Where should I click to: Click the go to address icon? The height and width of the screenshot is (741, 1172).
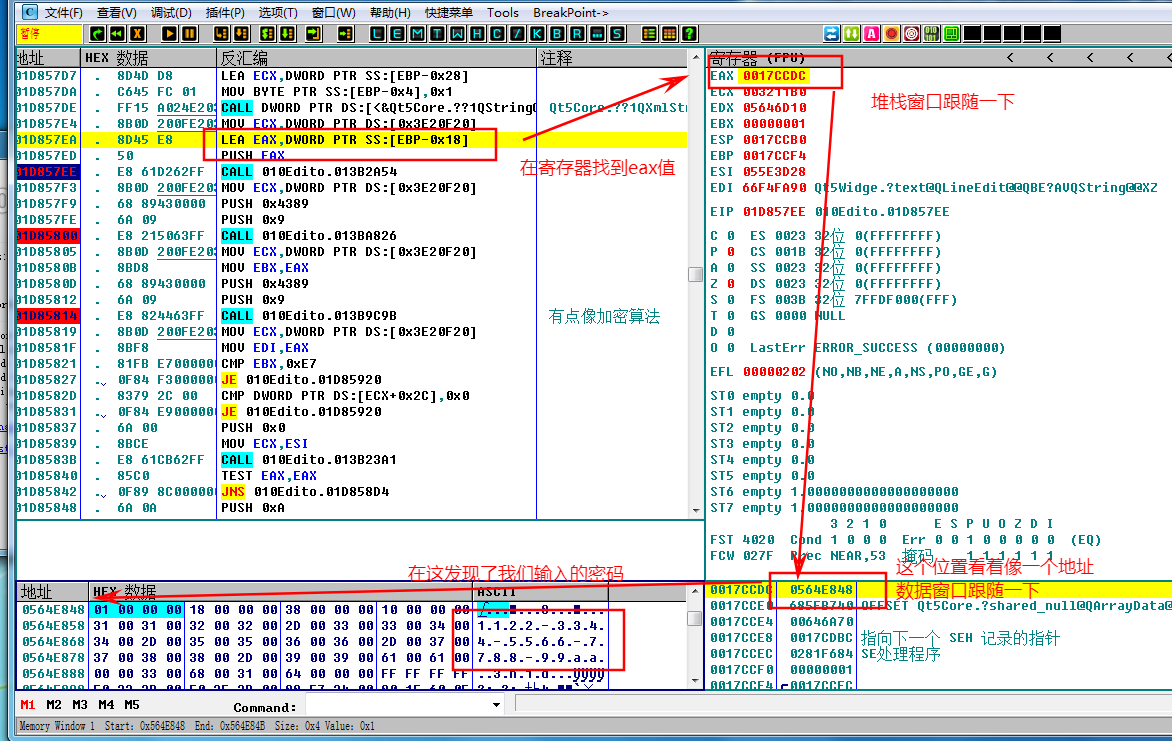(345, 34)
